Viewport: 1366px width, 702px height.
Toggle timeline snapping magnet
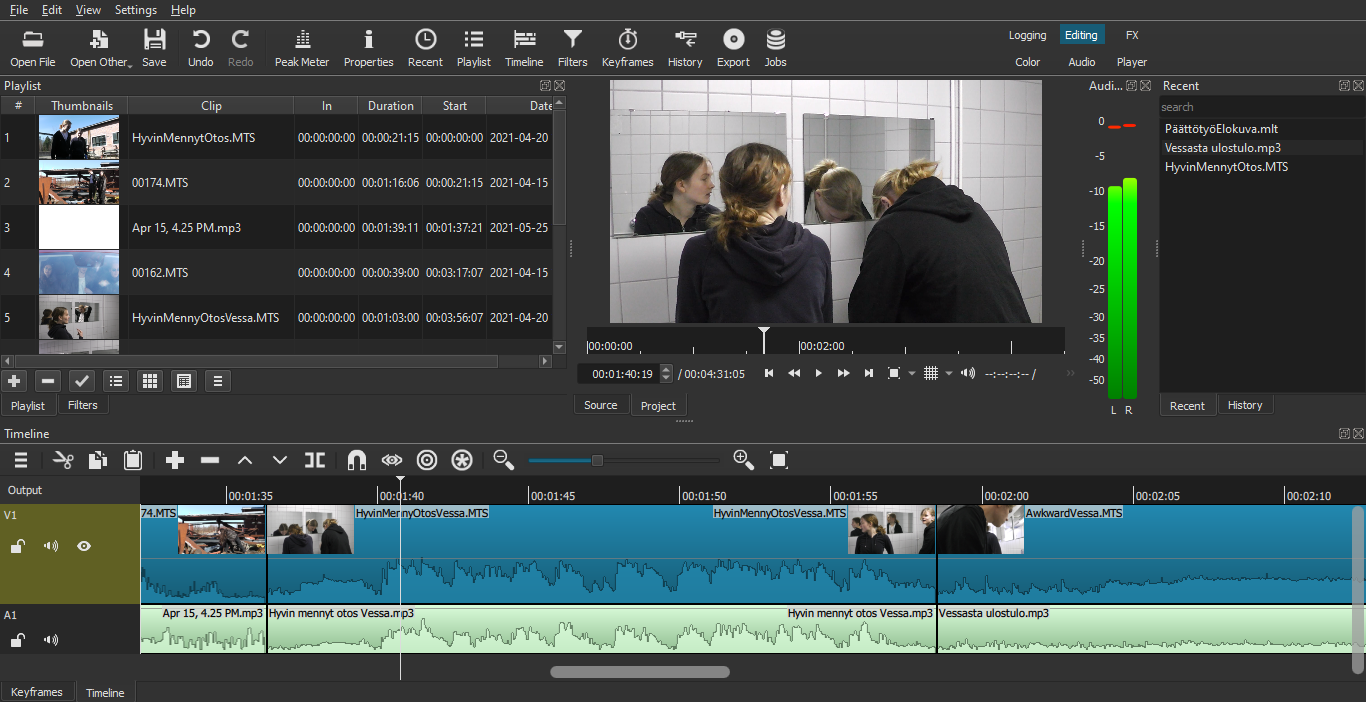click(356, 460)
